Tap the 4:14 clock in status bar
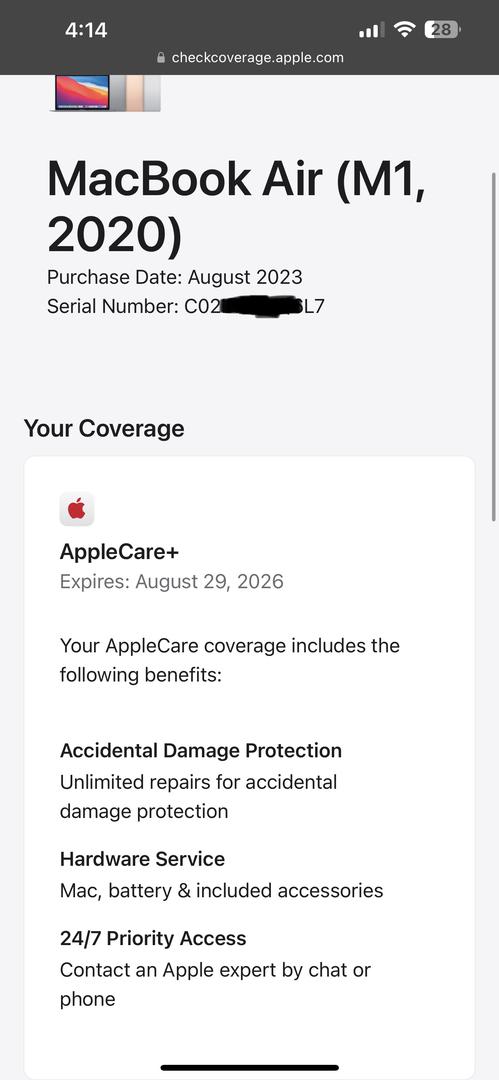Image resolution: width=499 pixels, height=1080 pixels. coord(86,30)
